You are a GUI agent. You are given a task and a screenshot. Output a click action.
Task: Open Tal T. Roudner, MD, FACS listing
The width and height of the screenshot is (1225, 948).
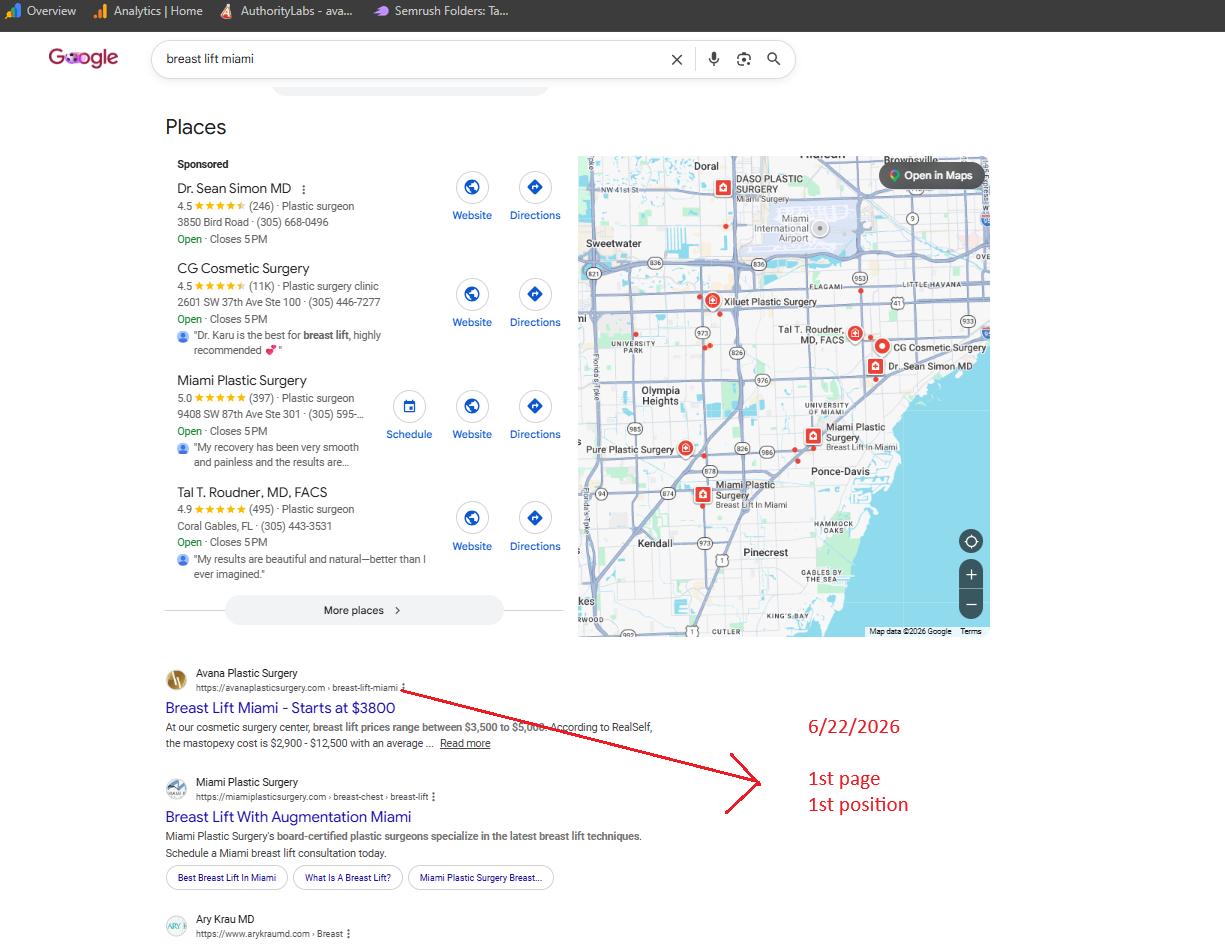coord(252,492)
